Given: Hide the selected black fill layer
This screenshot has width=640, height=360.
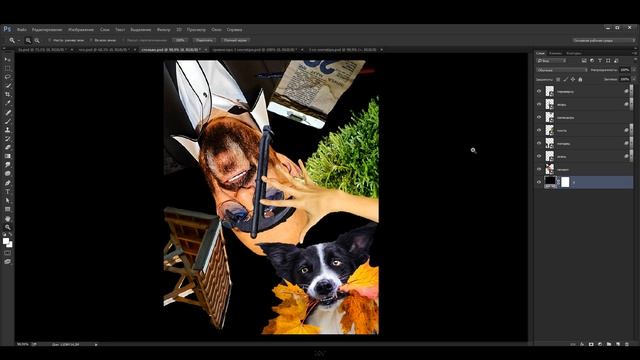Looking at the screenshot, I should coord(539,182).
